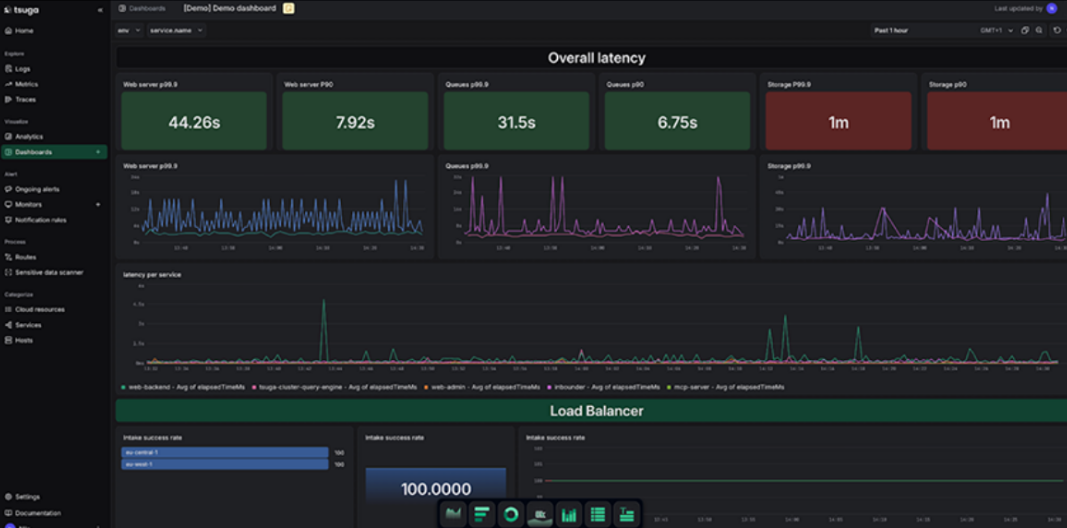This screenshot has width=1067, height=528.
Task: Click the Analytics icon in sidebar
Action: pos(8,137)
